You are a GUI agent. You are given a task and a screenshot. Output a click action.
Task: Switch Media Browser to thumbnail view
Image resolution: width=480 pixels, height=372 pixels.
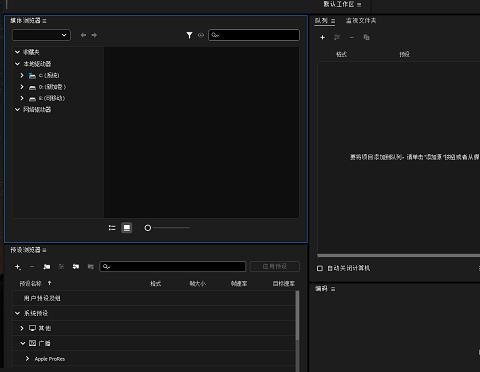[x=127, y=228]
